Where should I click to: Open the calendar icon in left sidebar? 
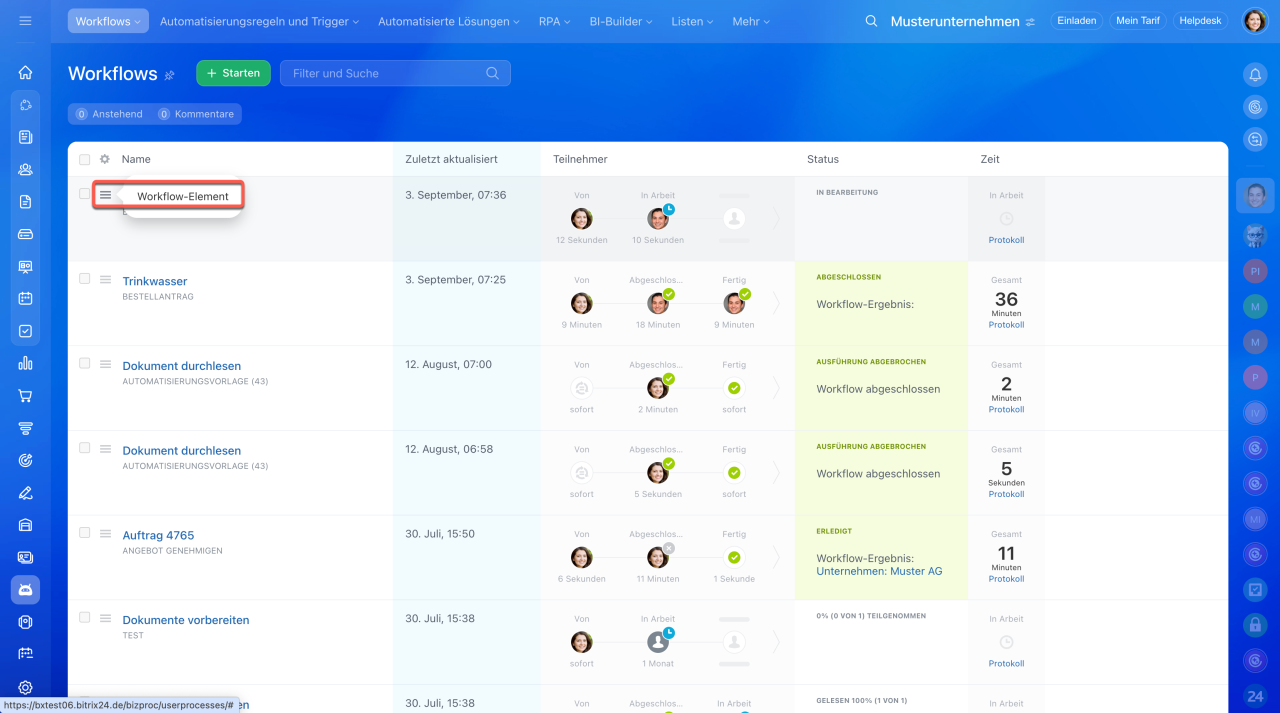pyautogui.click(x=25, y=298)
